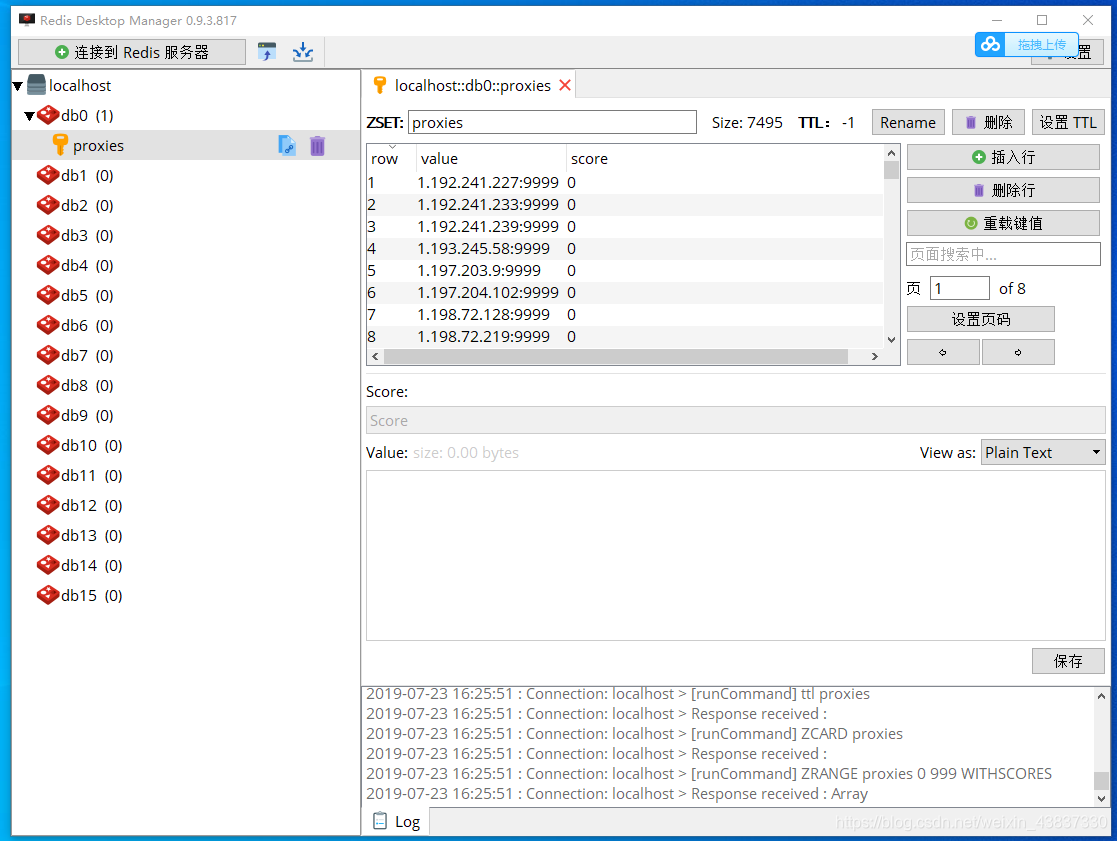Click the 设置 TTL button

1068,122
